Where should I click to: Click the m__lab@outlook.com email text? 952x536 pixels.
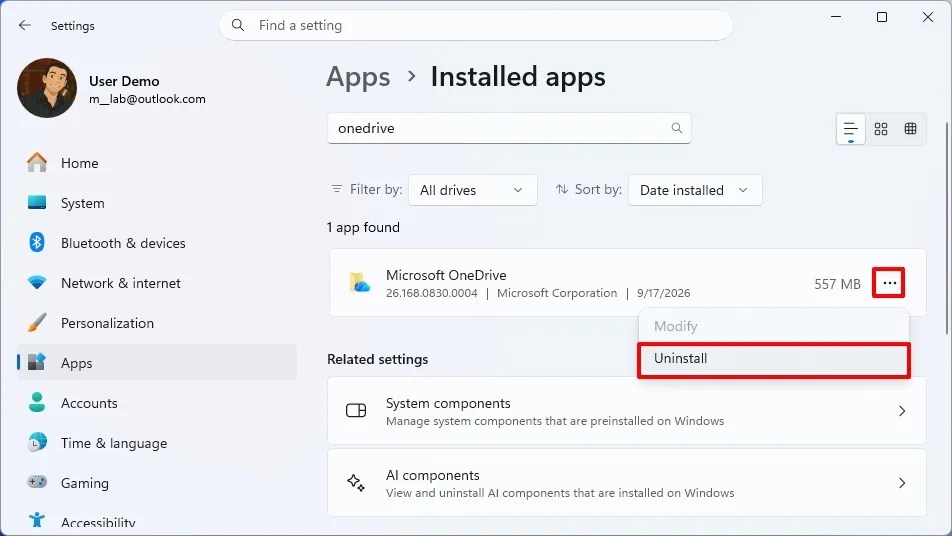point(148,99)
